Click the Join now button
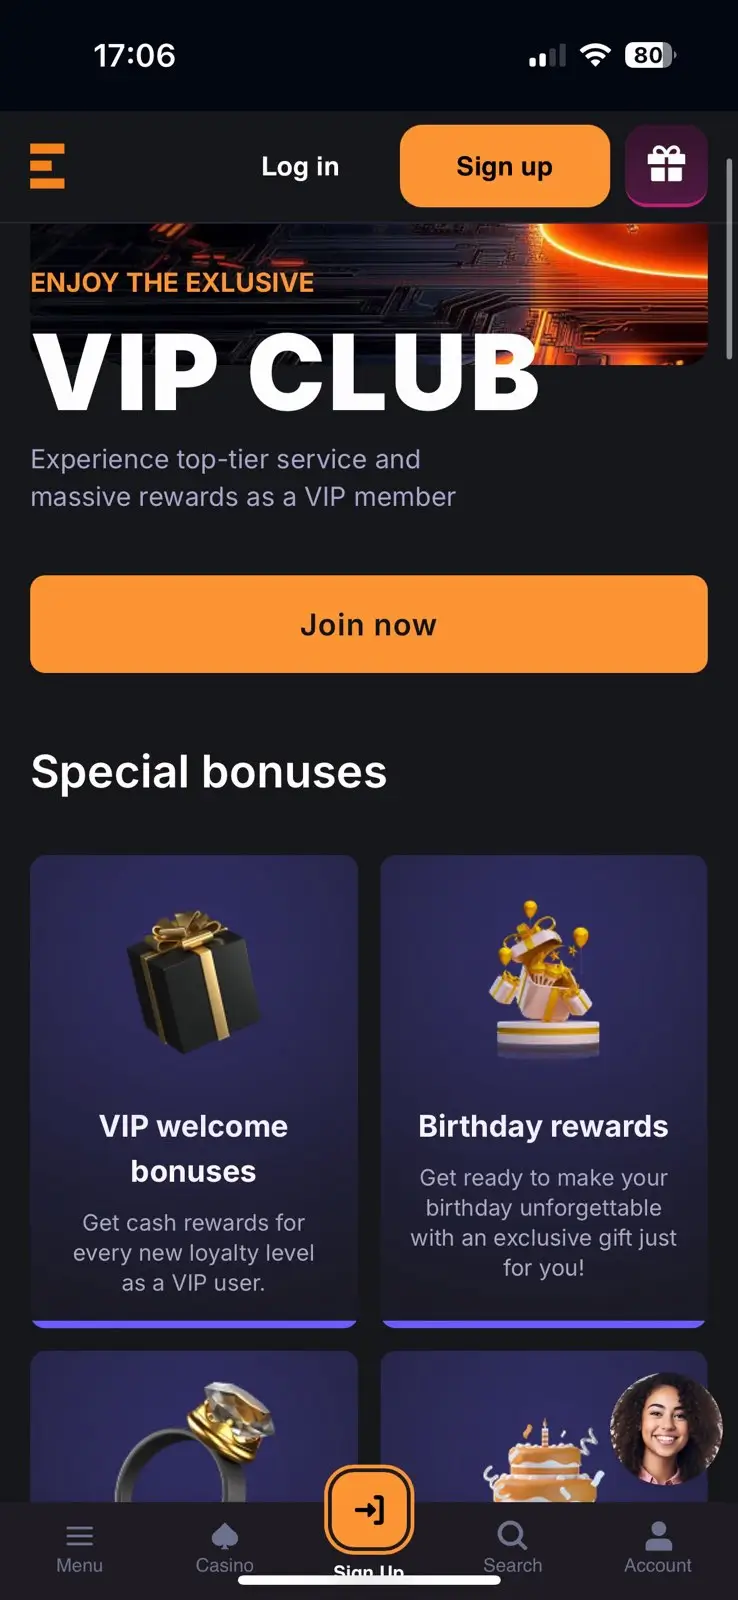Viewport: 738px width, 1600px height. [369, 624]
